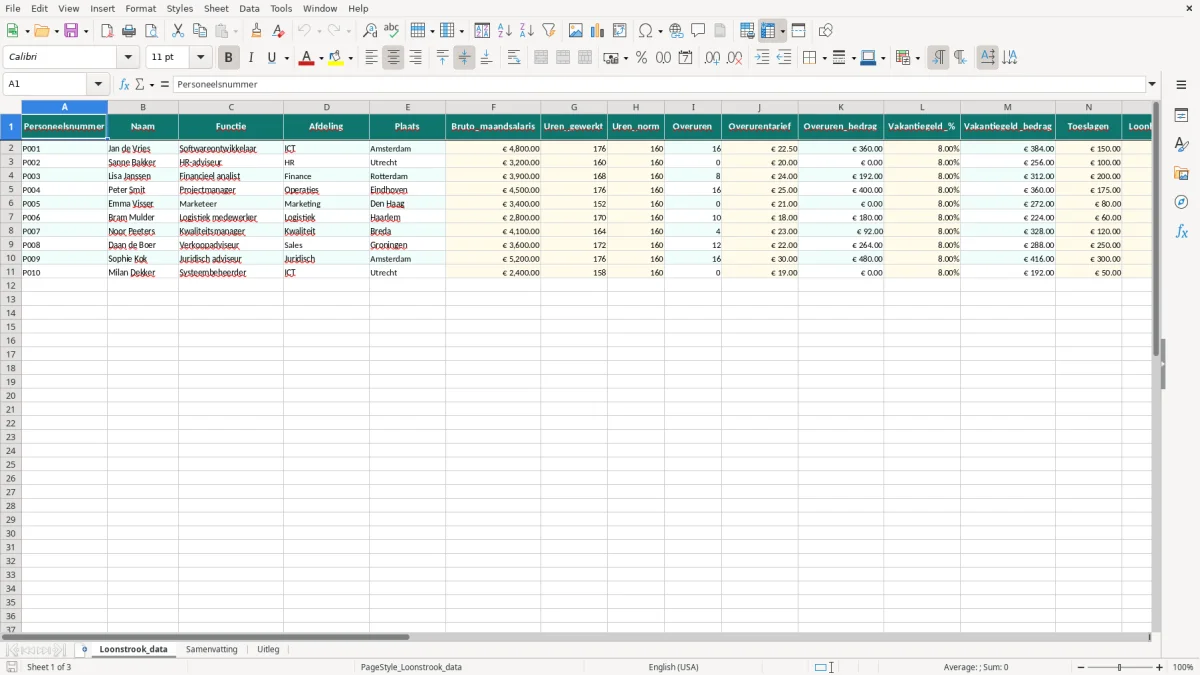The height and width of the screenshot is (675, 1200).
Task: Open sidebar Gallery panel icon
Action: pyautogui.click(x=1181, y=173)
